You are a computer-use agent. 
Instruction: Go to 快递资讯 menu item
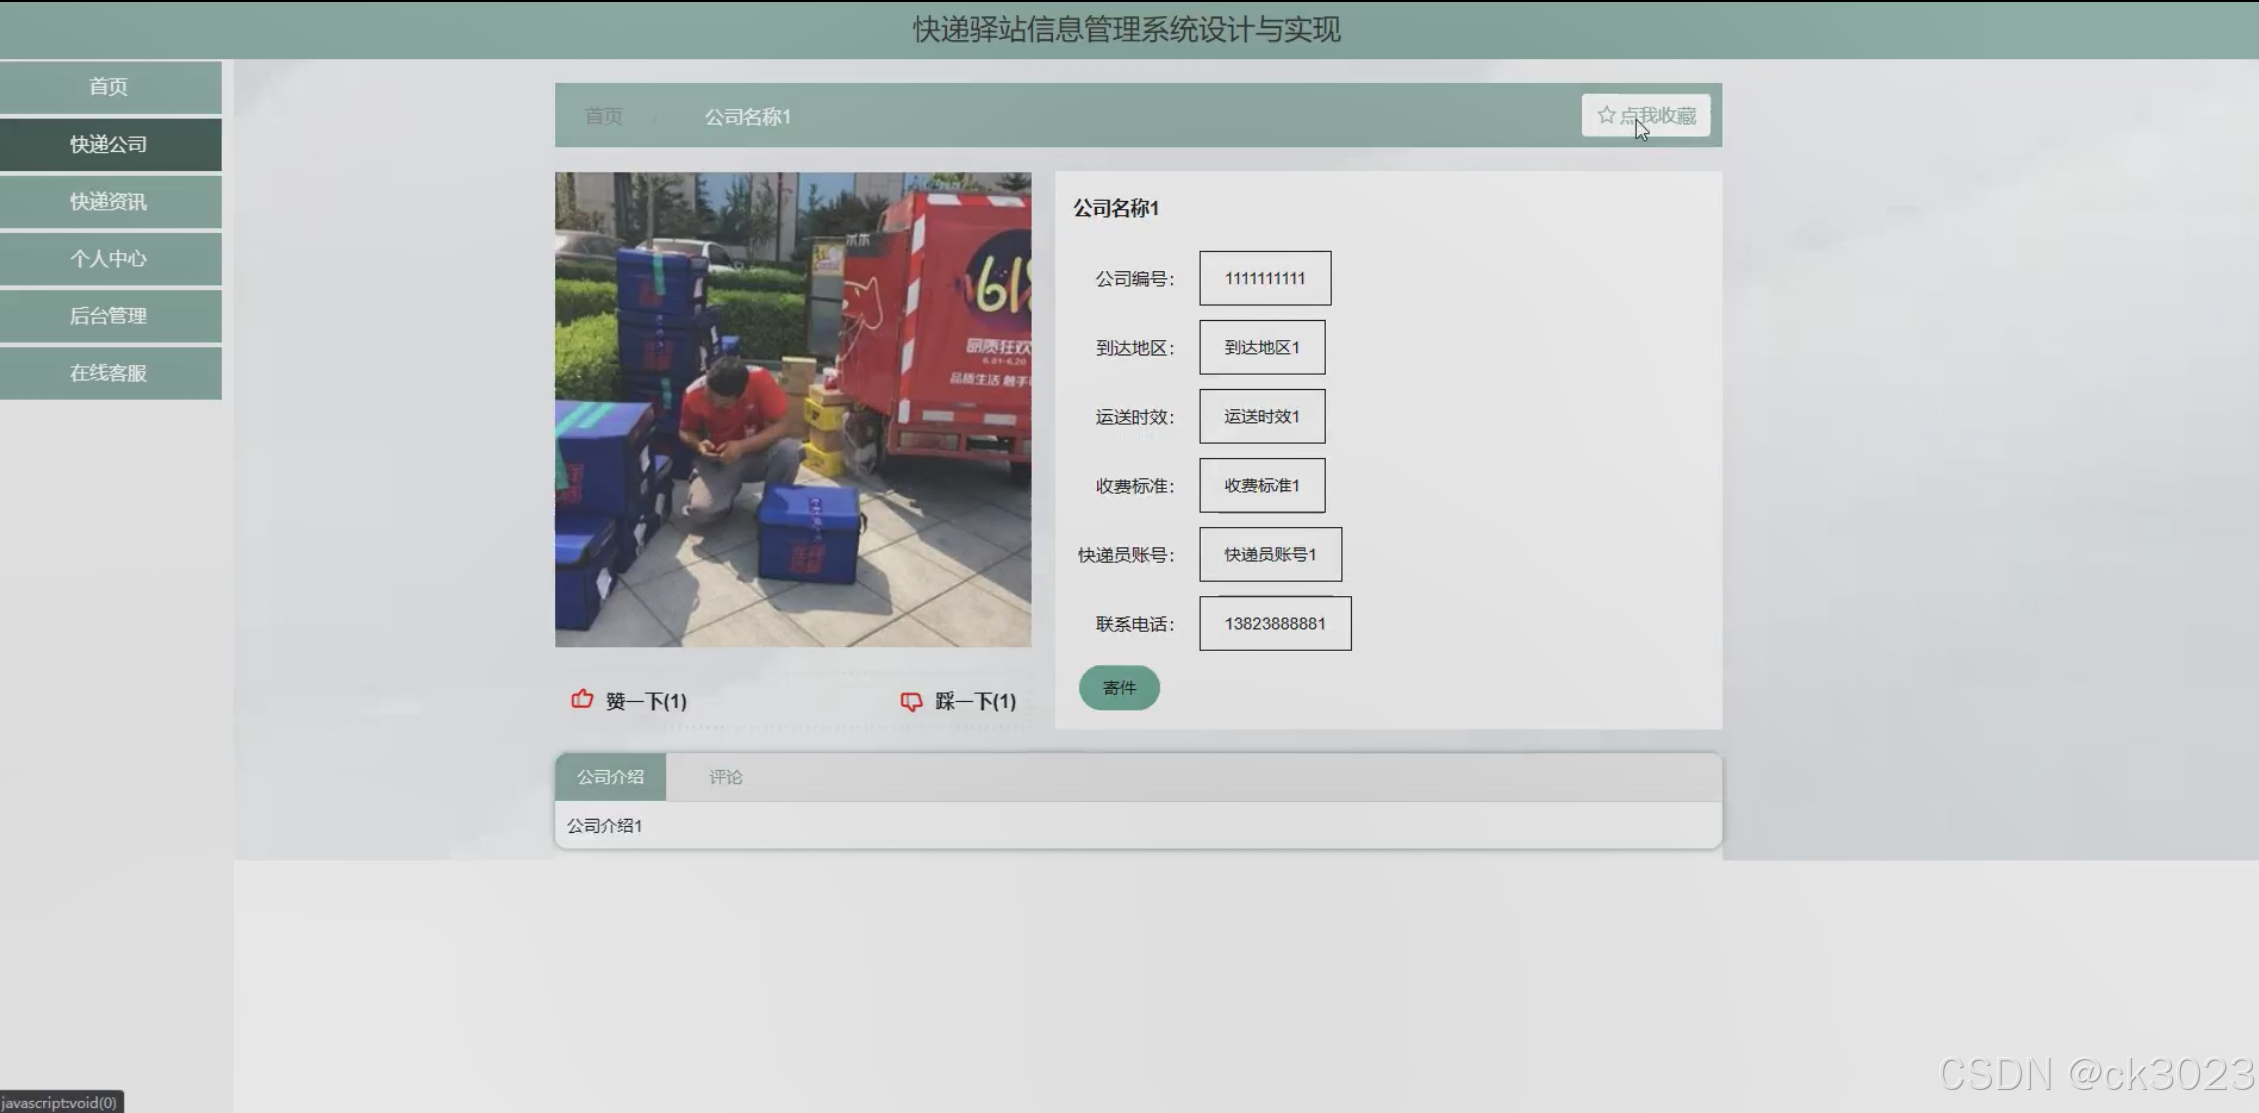click(x=109, y=202)
